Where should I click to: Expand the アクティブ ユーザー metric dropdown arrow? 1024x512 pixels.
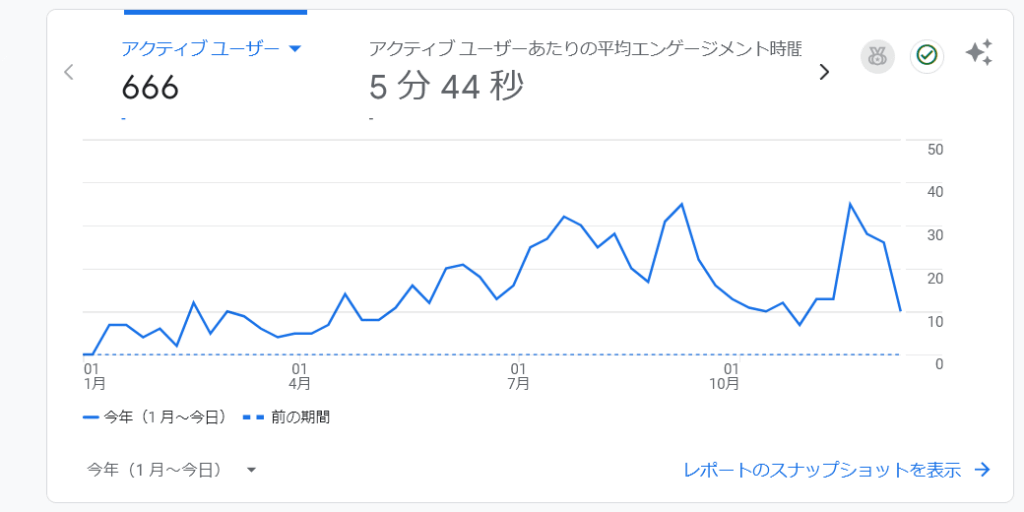pos(295,49)
